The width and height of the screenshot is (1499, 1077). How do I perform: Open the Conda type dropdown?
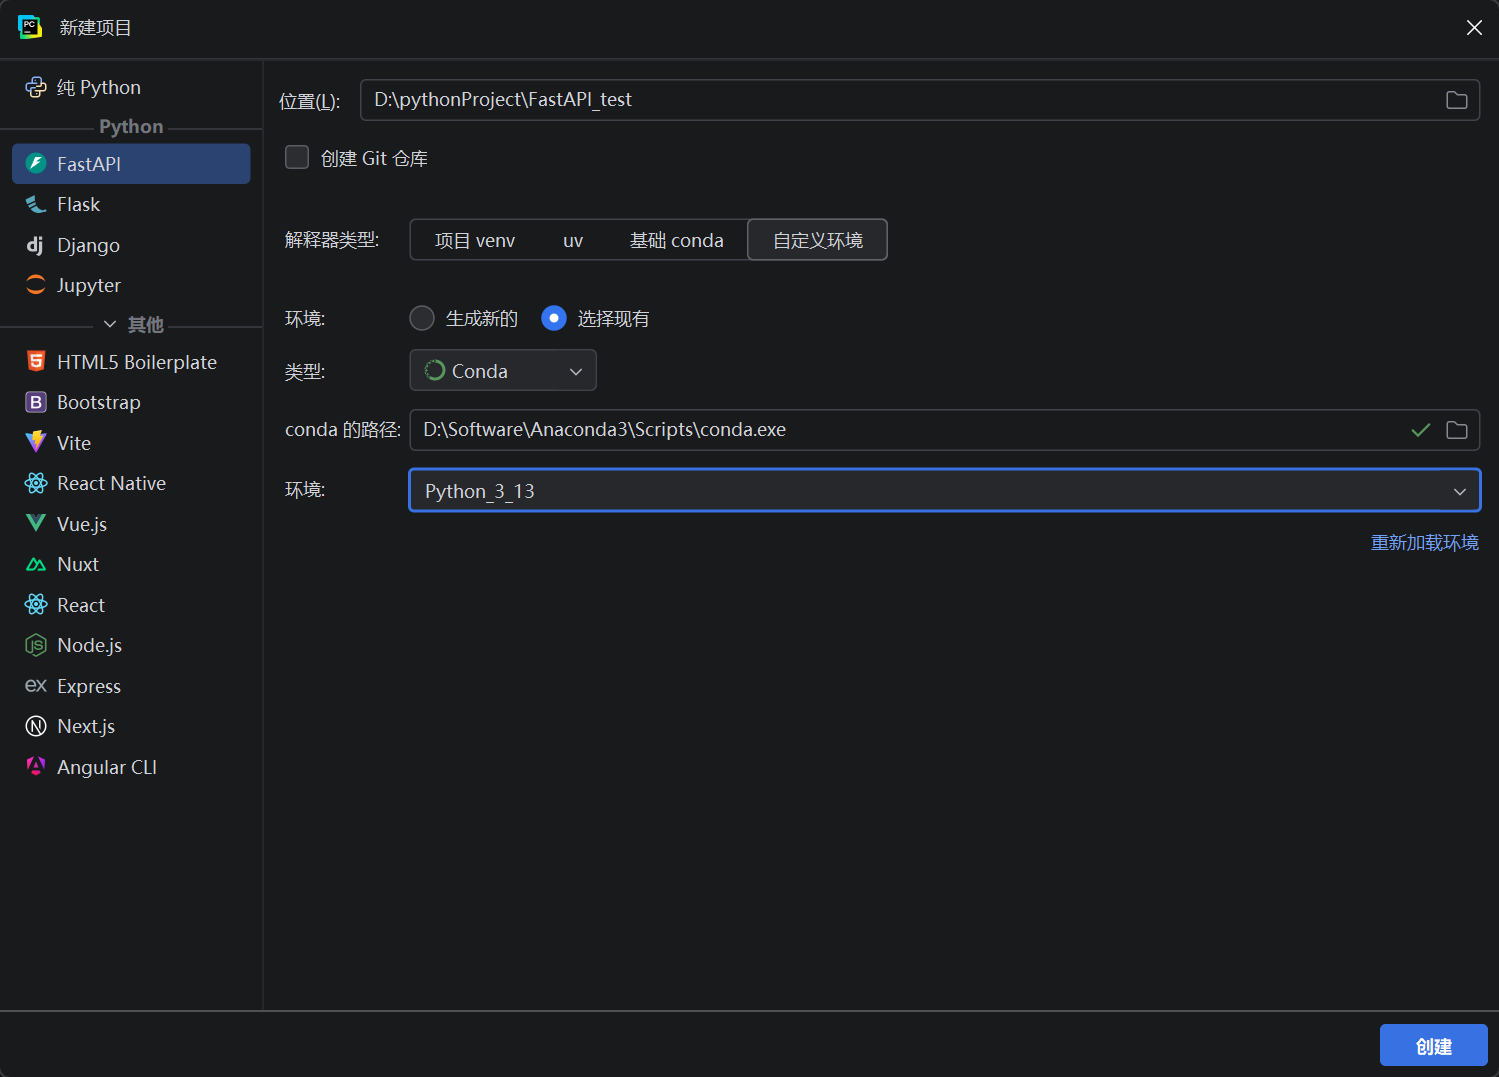pos(503,371)
